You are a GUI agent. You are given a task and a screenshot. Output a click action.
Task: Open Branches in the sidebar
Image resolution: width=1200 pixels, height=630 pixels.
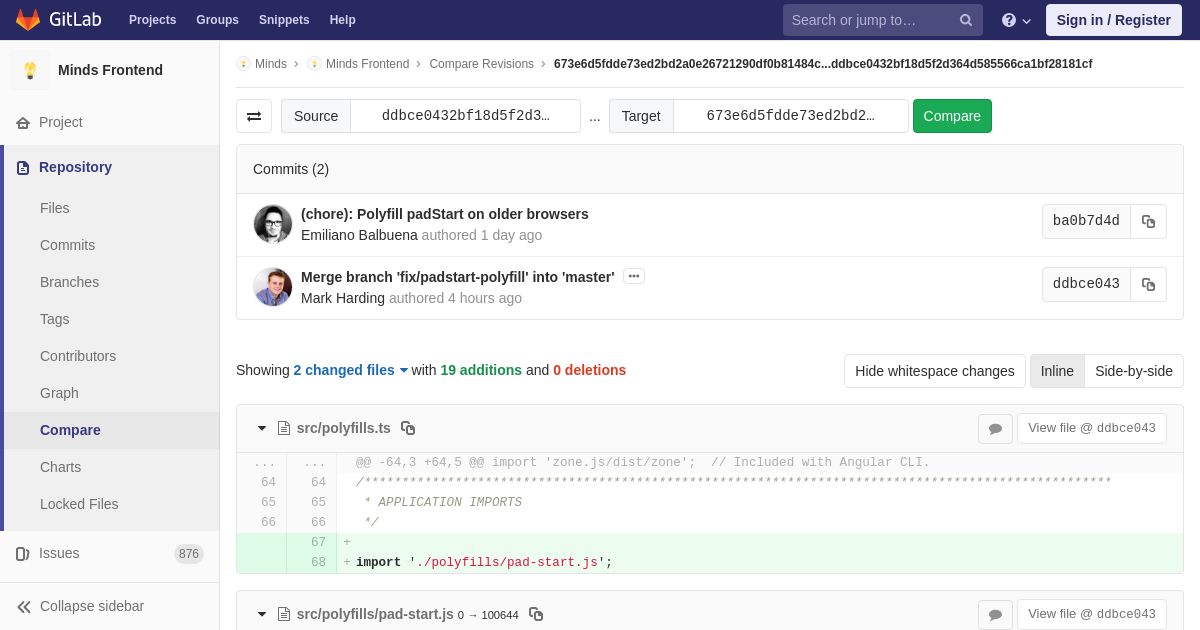coord(69,282)
